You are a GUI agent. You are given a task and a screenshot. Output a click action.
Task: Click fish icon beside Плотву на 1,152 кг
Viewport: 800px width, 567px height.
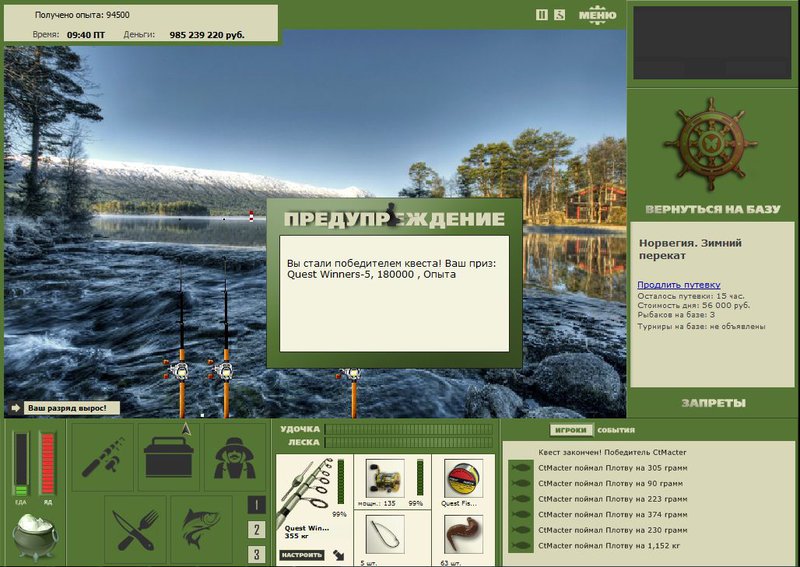[x=520, y=546]
